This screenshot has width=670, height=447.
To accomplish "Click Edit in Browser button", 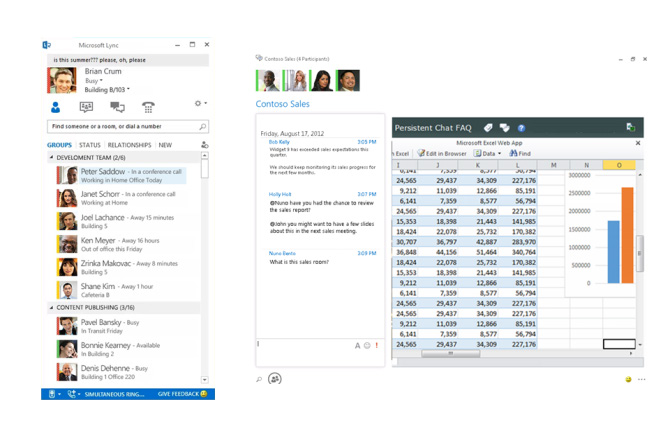I will (442, 153).
